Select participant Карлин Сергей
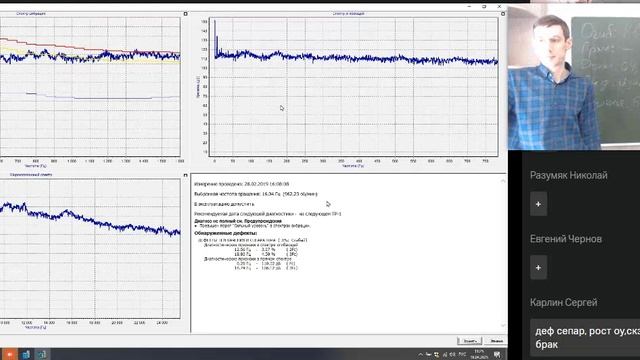 click(x=564, y=302)
